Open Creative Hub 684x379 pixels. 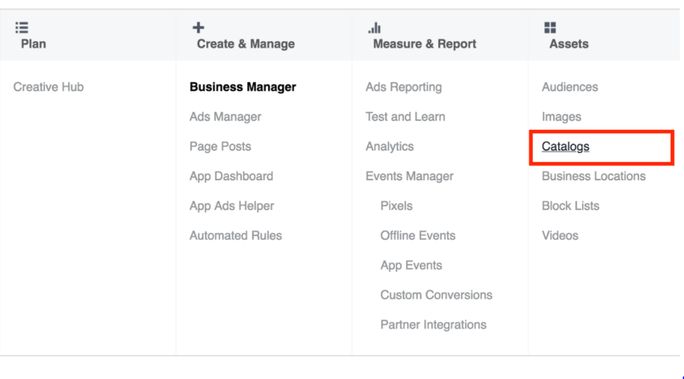(48, 87)
